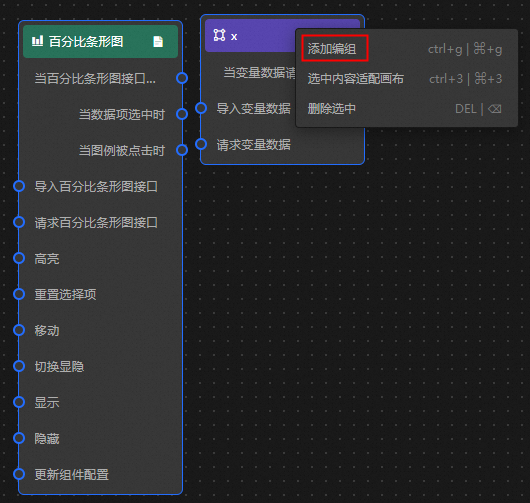The height and width of the screenshot is (503, 530).
Task: Click the 移动 action port
Action: [x=19, y=330]
